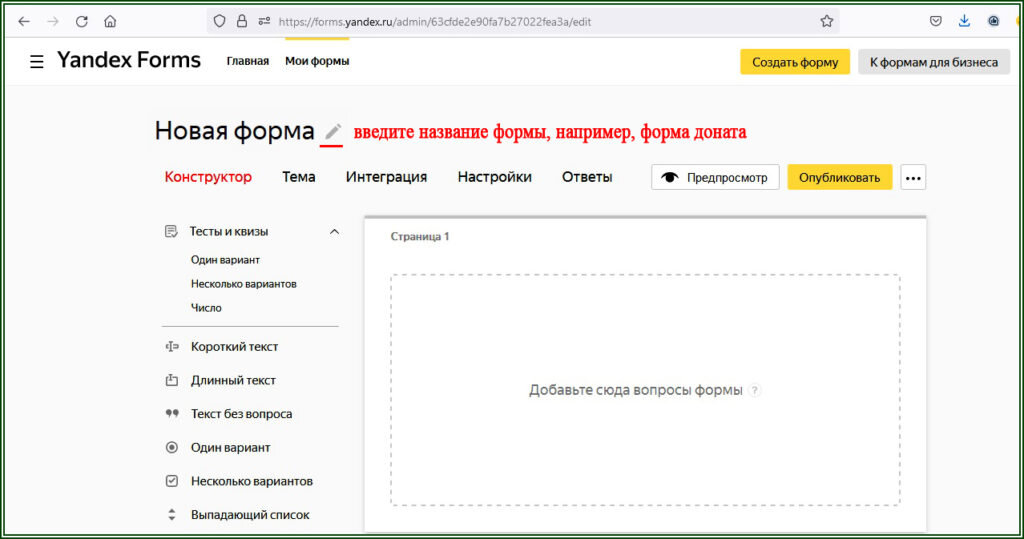Image resolution: width=1024 pixels, height=539 pixels.
Task: Add quiz question Один вариант under Тесты
Action: pyautogui.click(x=225, y=259)
